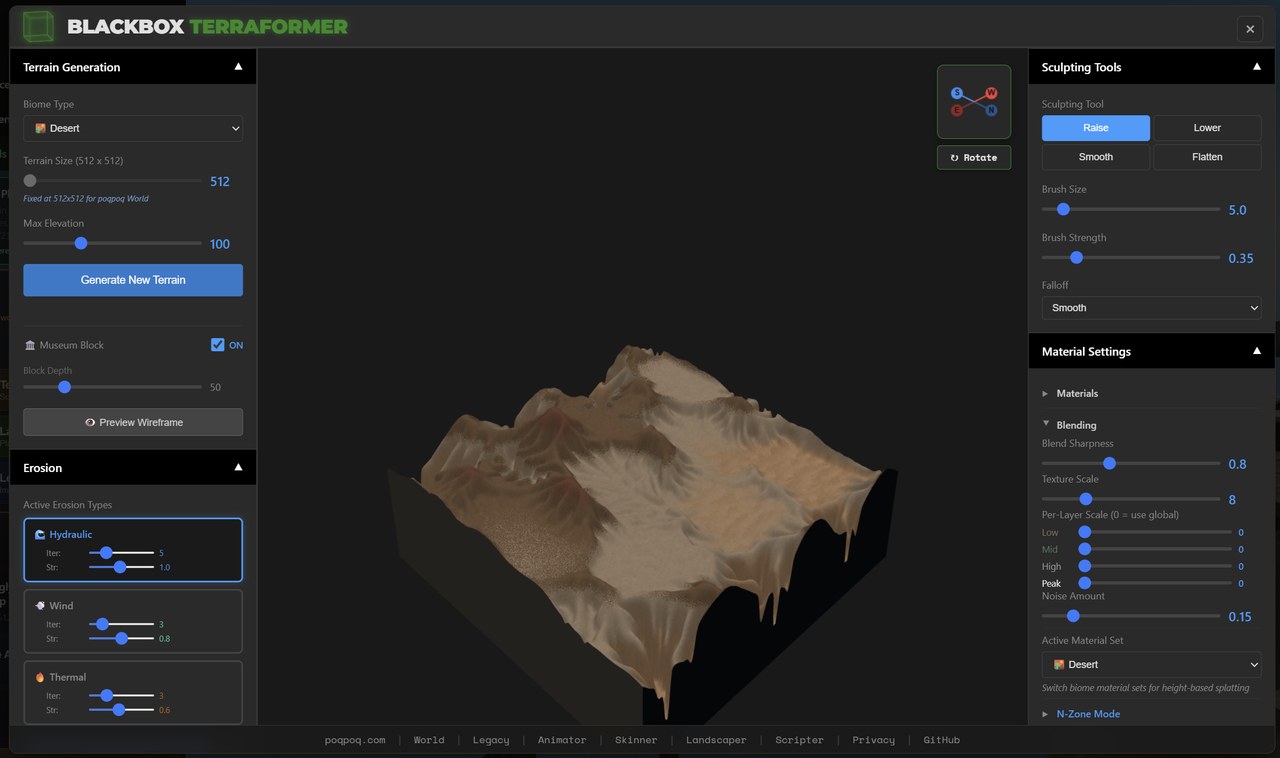Select the Thermal erosion type card
This screenshot has width=1280, height=758.
point(133,692)
